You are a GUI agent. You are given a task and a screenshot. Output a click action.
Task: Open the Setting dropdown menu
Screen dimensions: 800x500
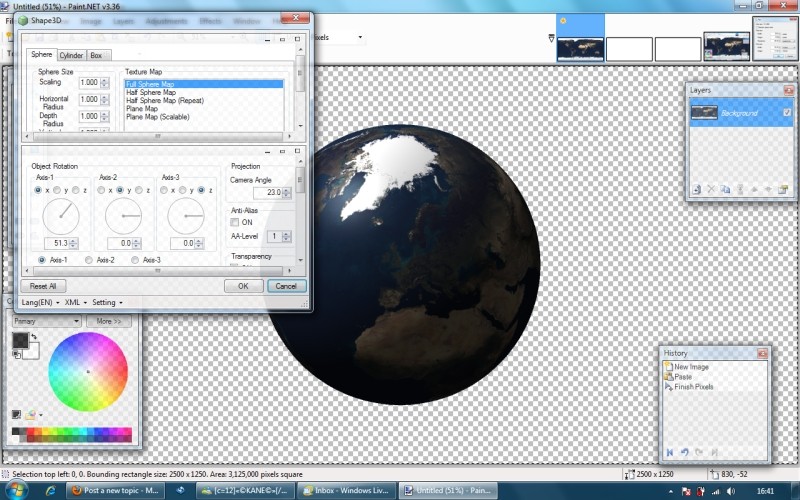click(107, 303)
